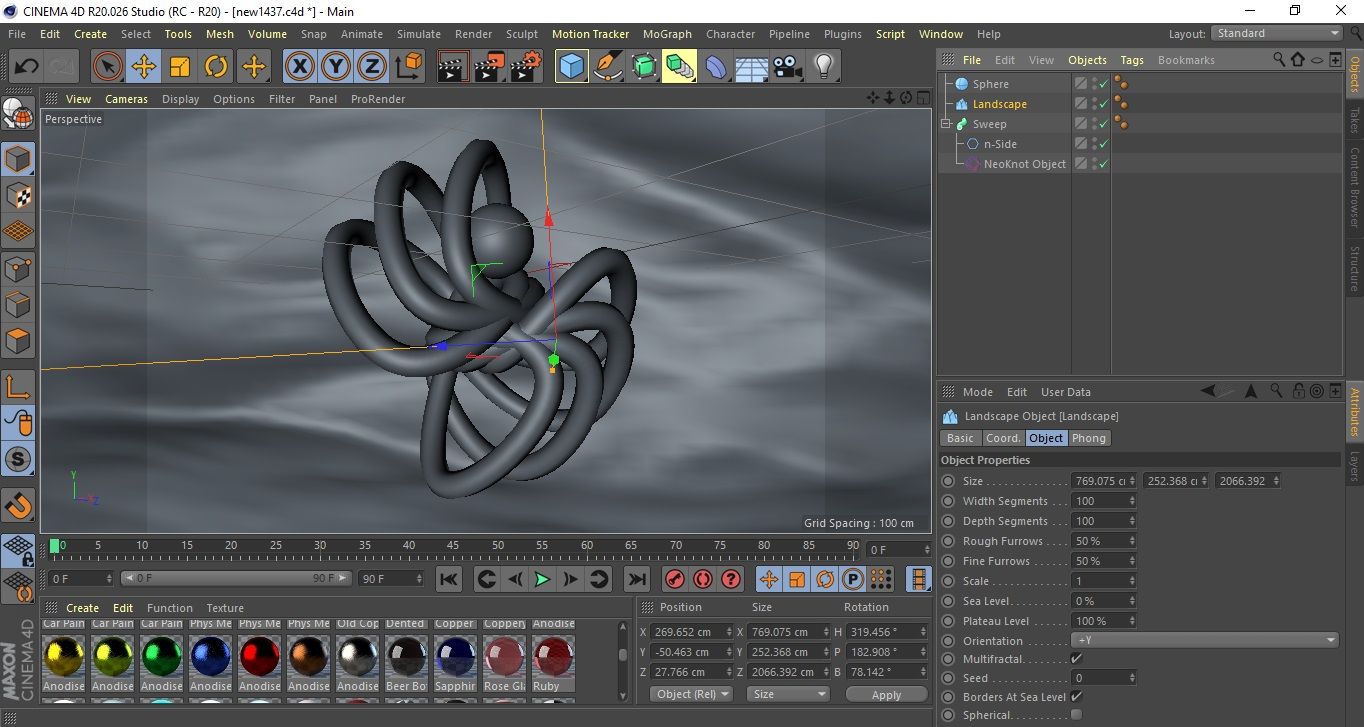Click the Undo arrow icon

coord(26,67)
